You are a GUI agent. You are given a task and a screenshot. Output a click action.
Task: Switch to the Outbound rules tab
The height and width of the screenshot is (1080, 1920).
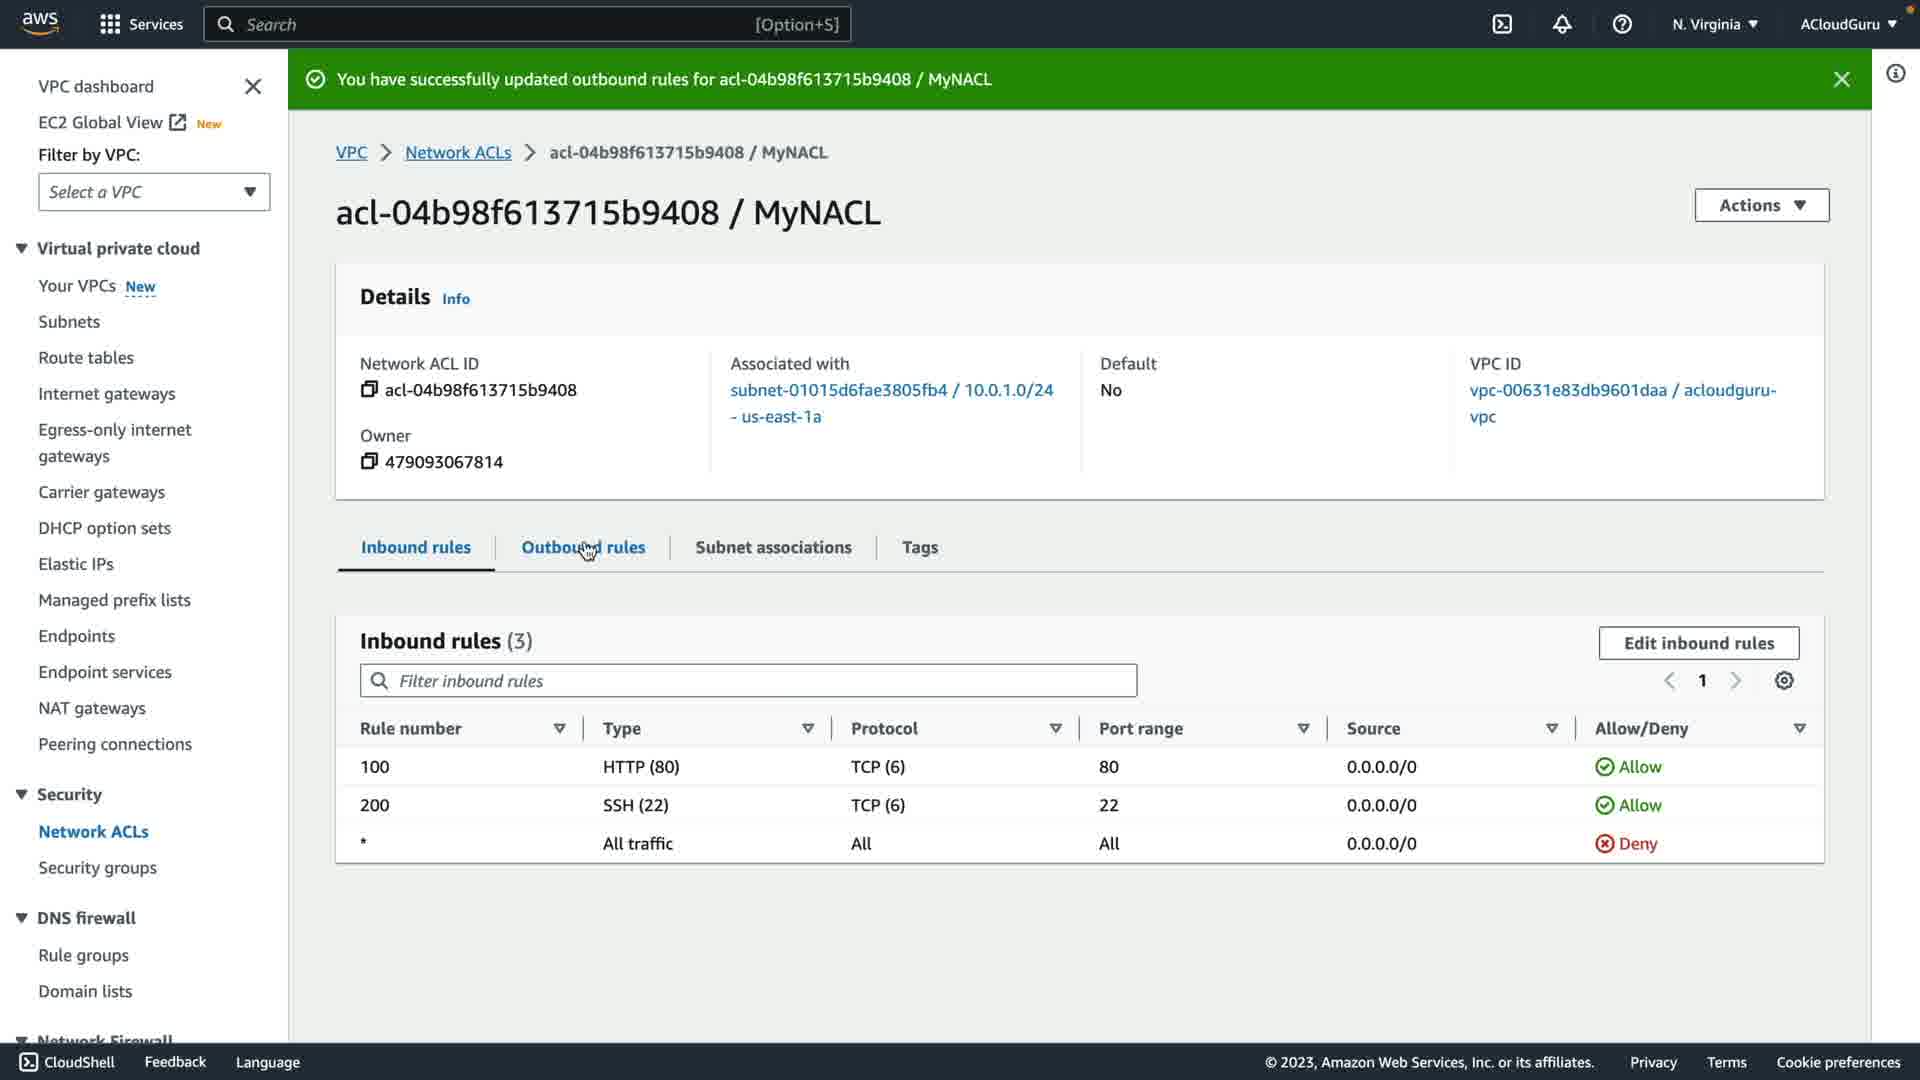[x=583, y=547]
